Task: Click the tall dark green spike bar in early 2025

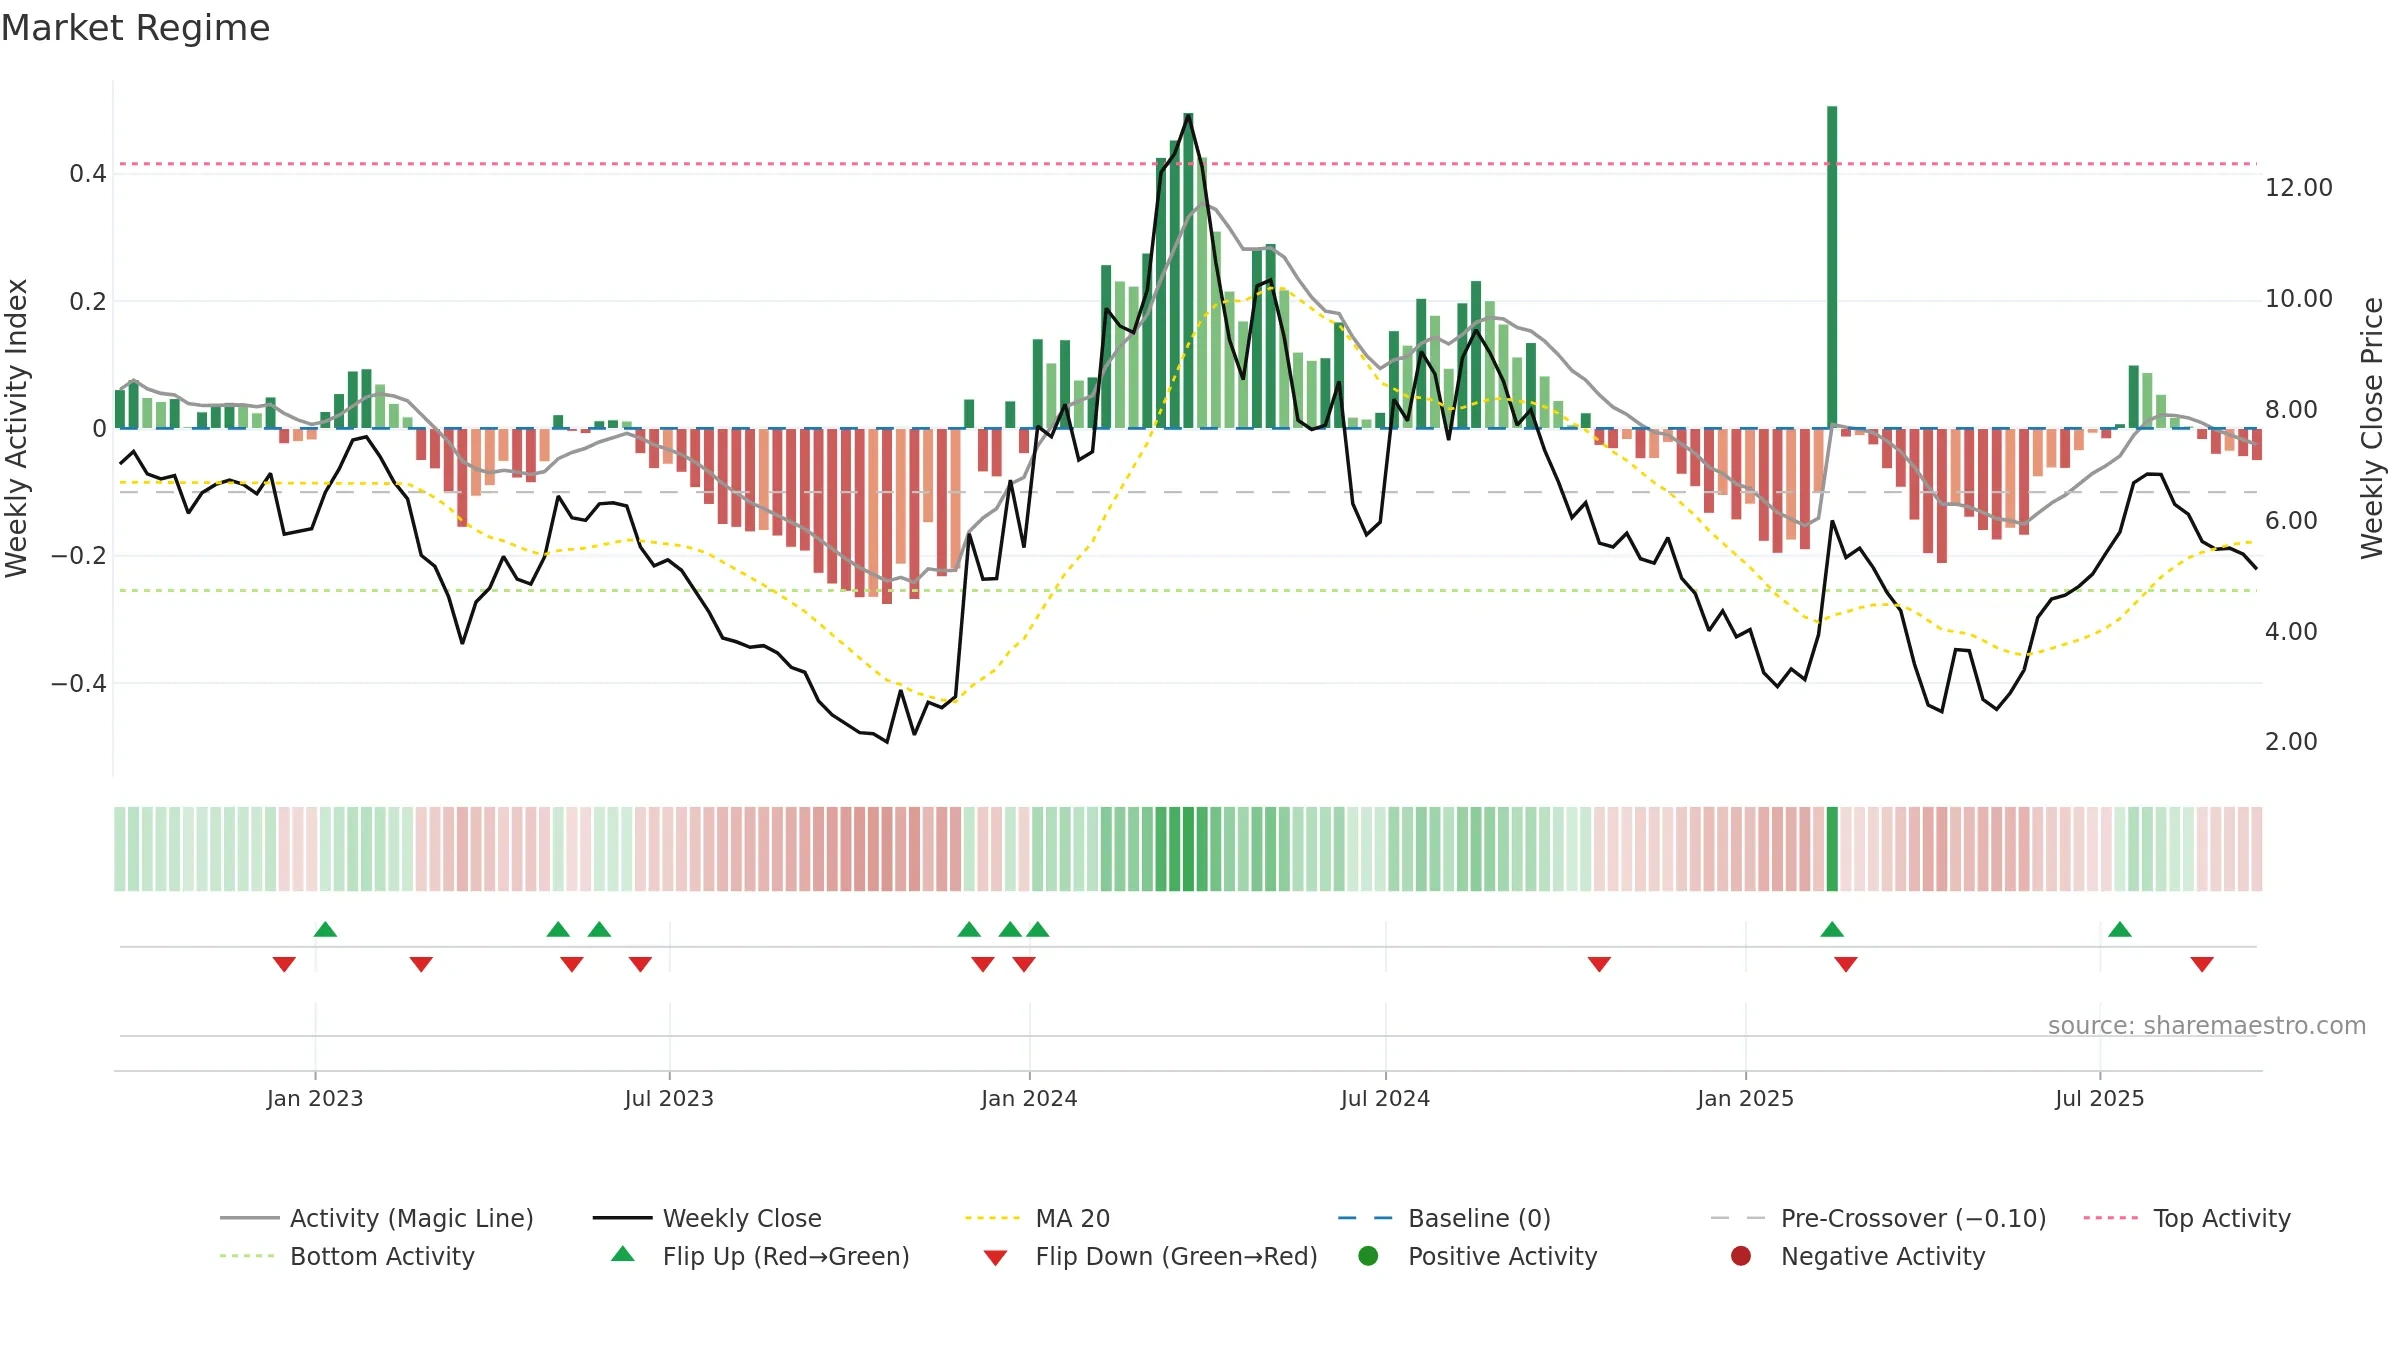Action: click(x=1832, y=267)
